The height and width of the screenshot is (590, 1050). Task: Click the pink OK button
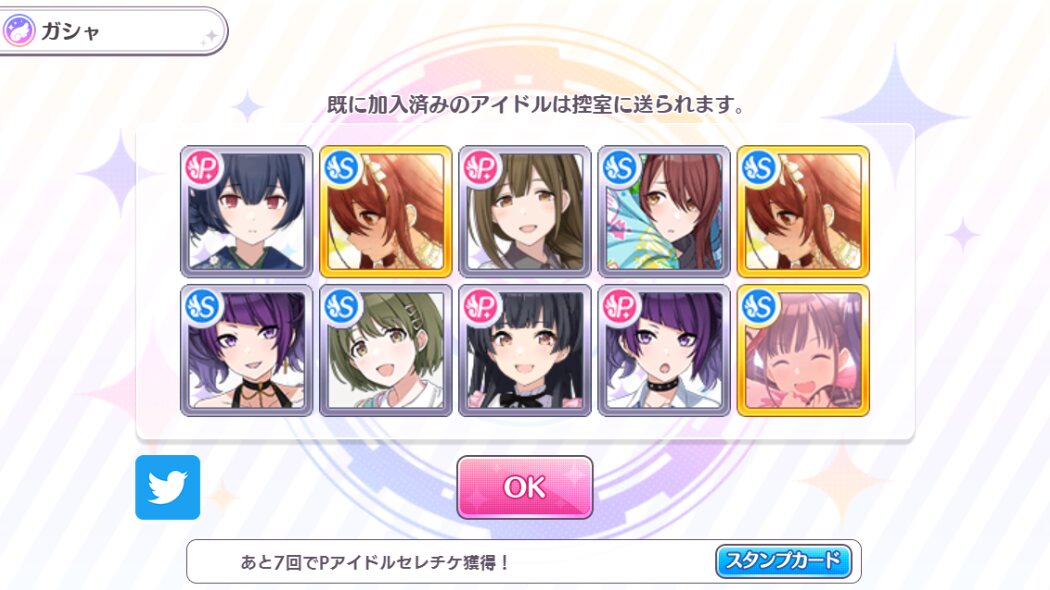point(524,487)
